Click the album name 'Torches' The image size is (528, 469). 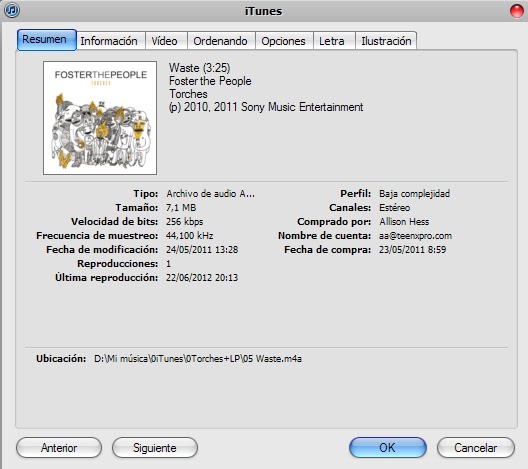pyautogui.click(x=188, y=94)
